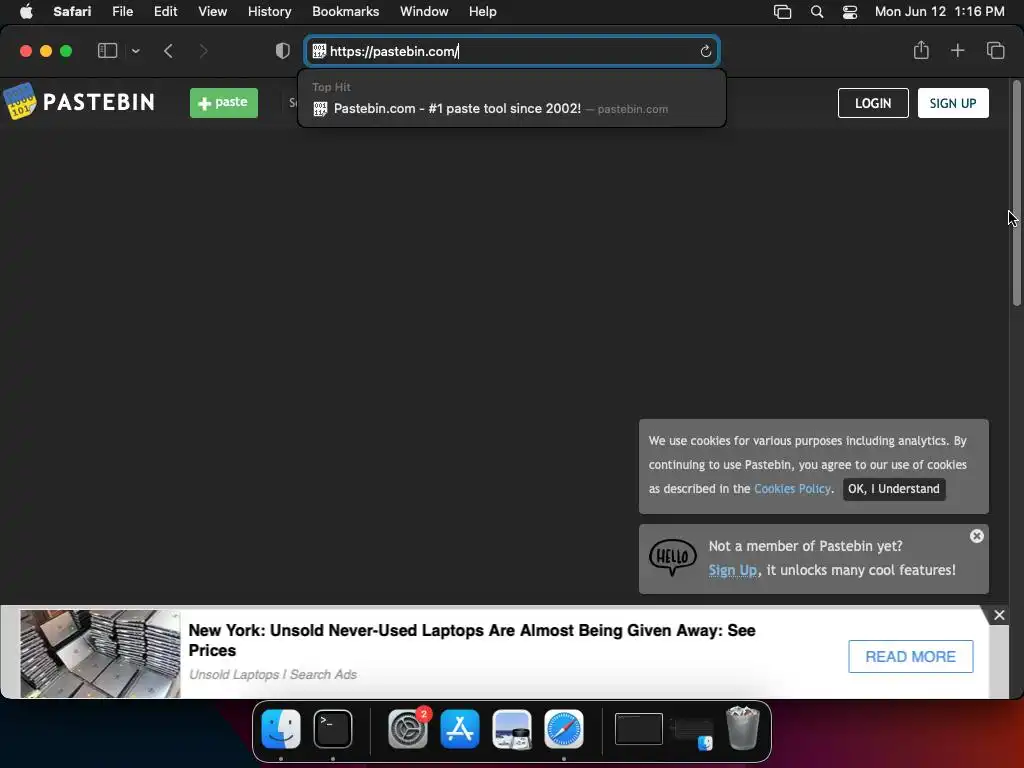1024x768 pixels.
Task: Click the page vertical scrollbar
Action: pos(1016,193)
